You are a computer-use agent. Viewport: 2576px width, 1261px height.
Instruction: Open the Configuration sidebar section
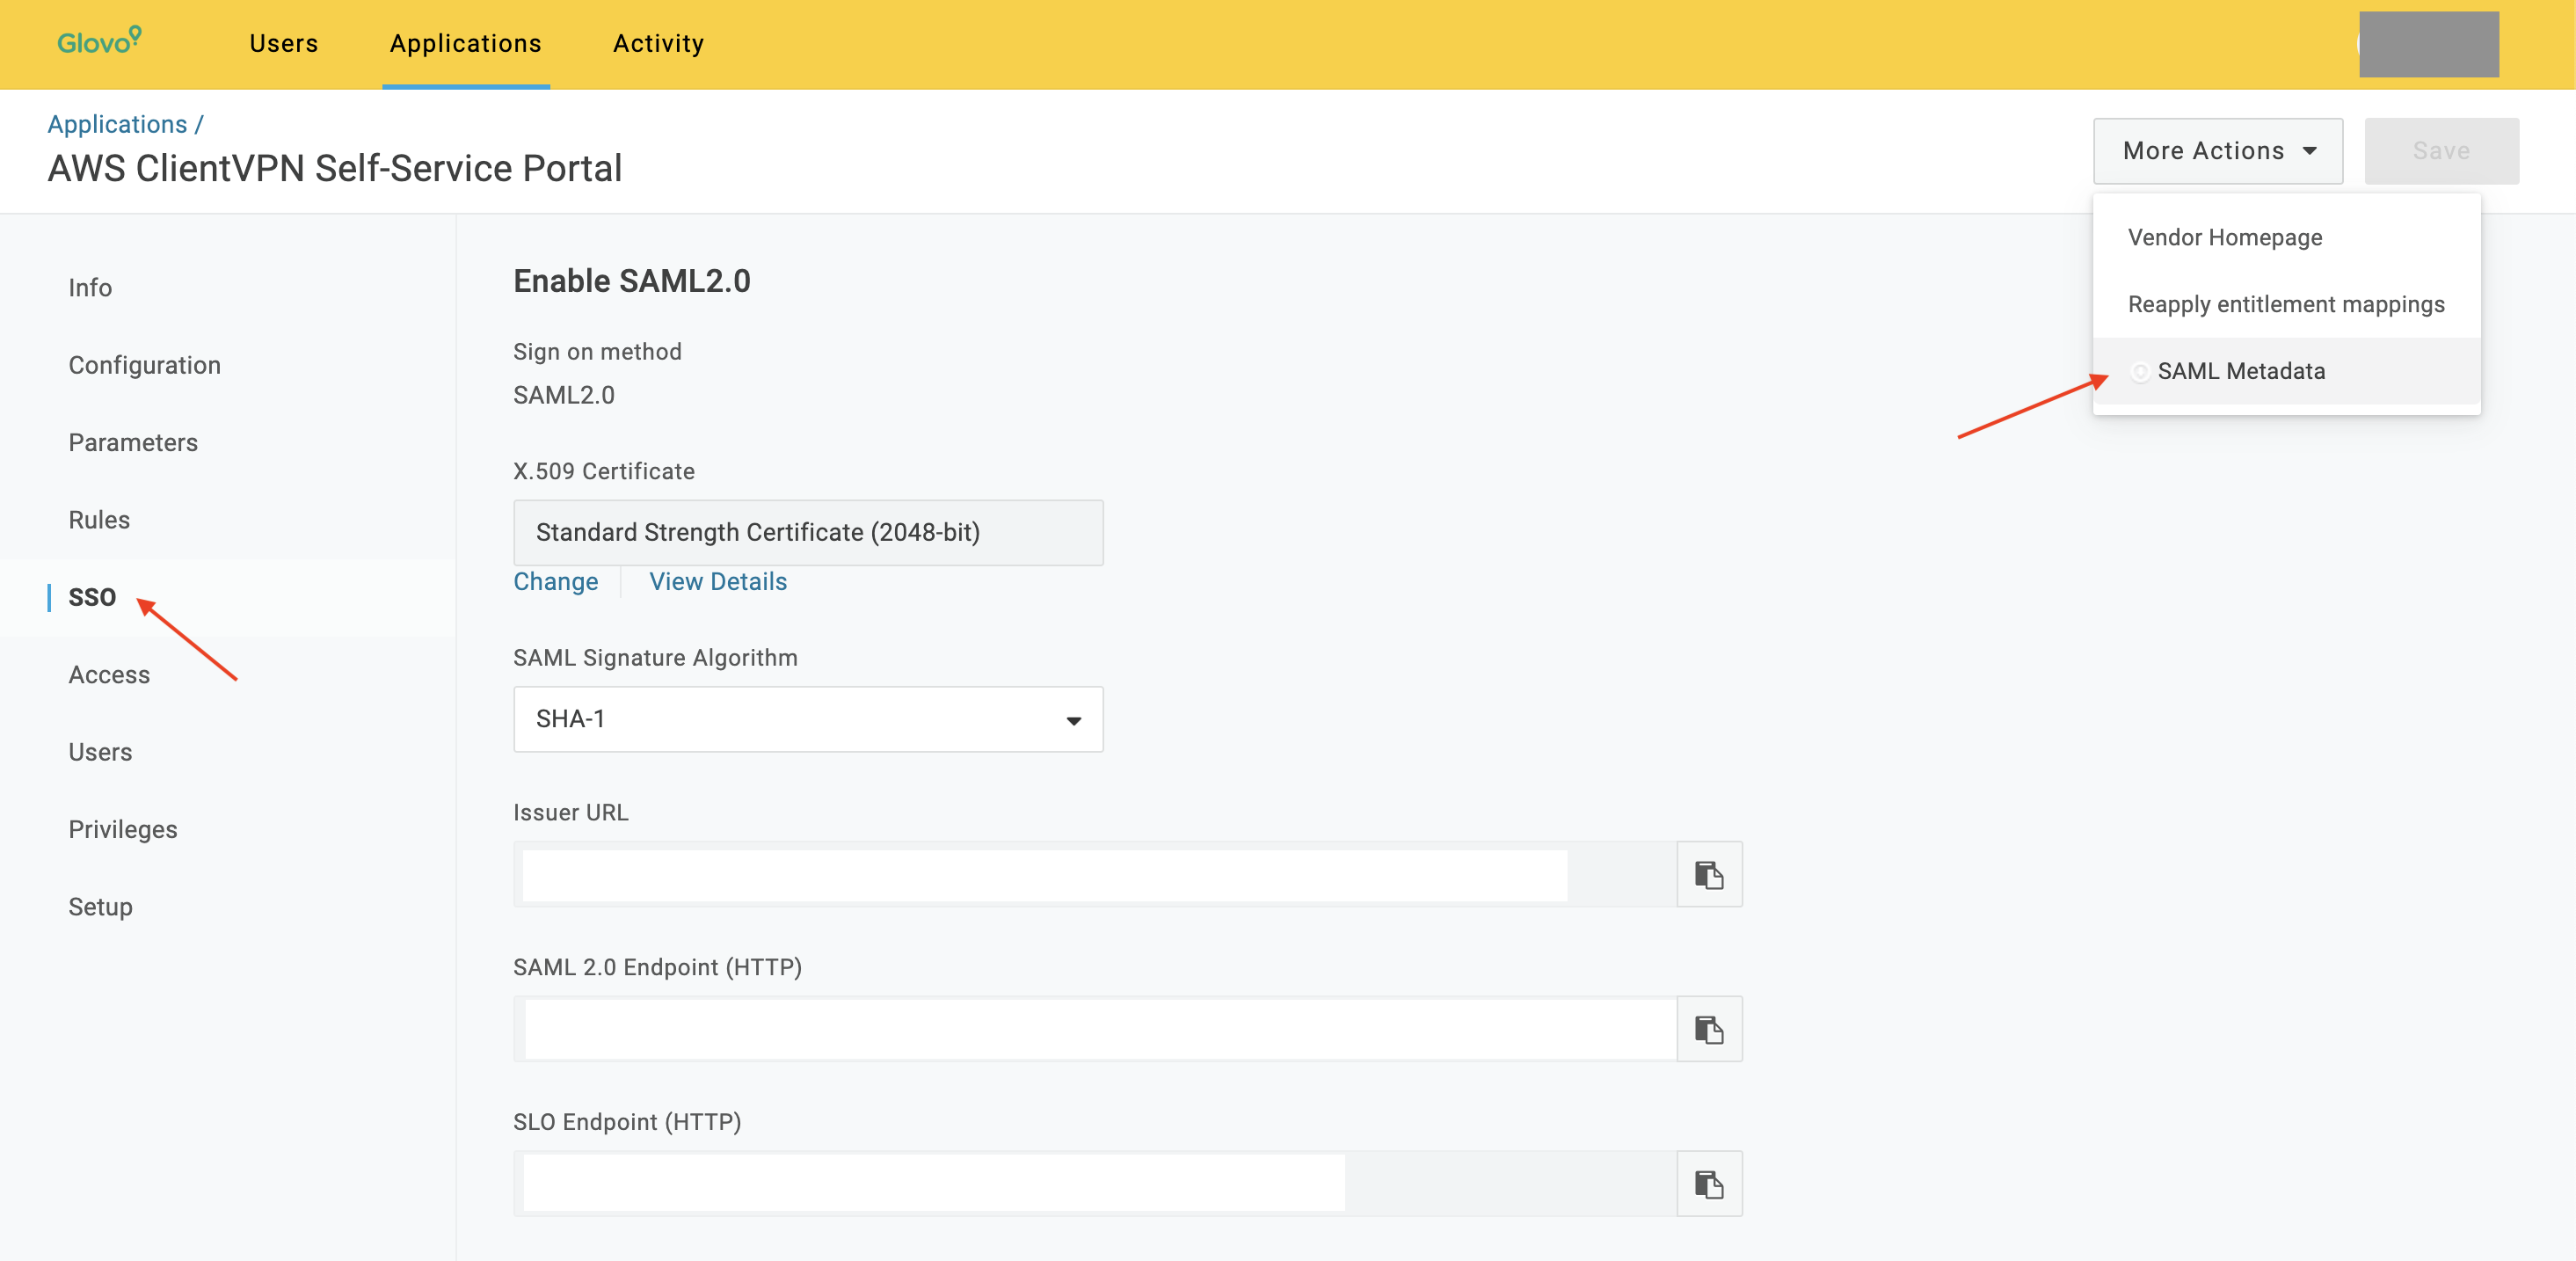(x=144, y=365)
